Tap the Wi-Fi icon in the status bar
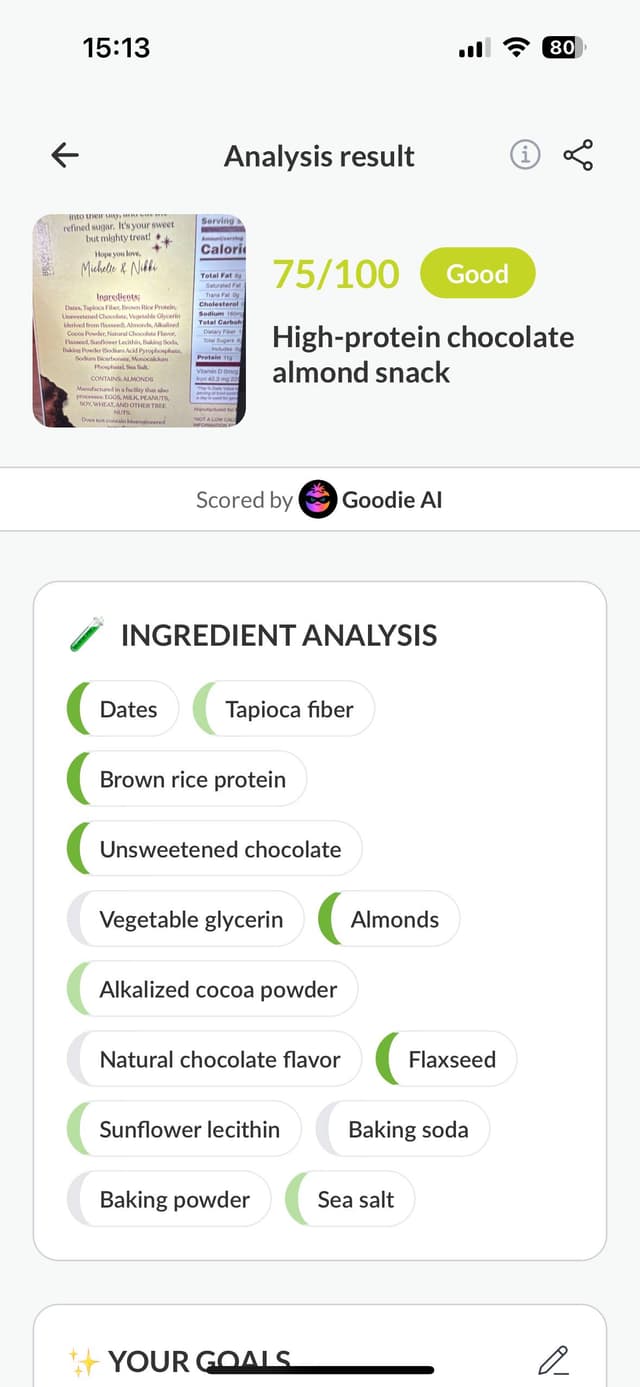The image size is (640, 1387). click(x=515, y=48)
